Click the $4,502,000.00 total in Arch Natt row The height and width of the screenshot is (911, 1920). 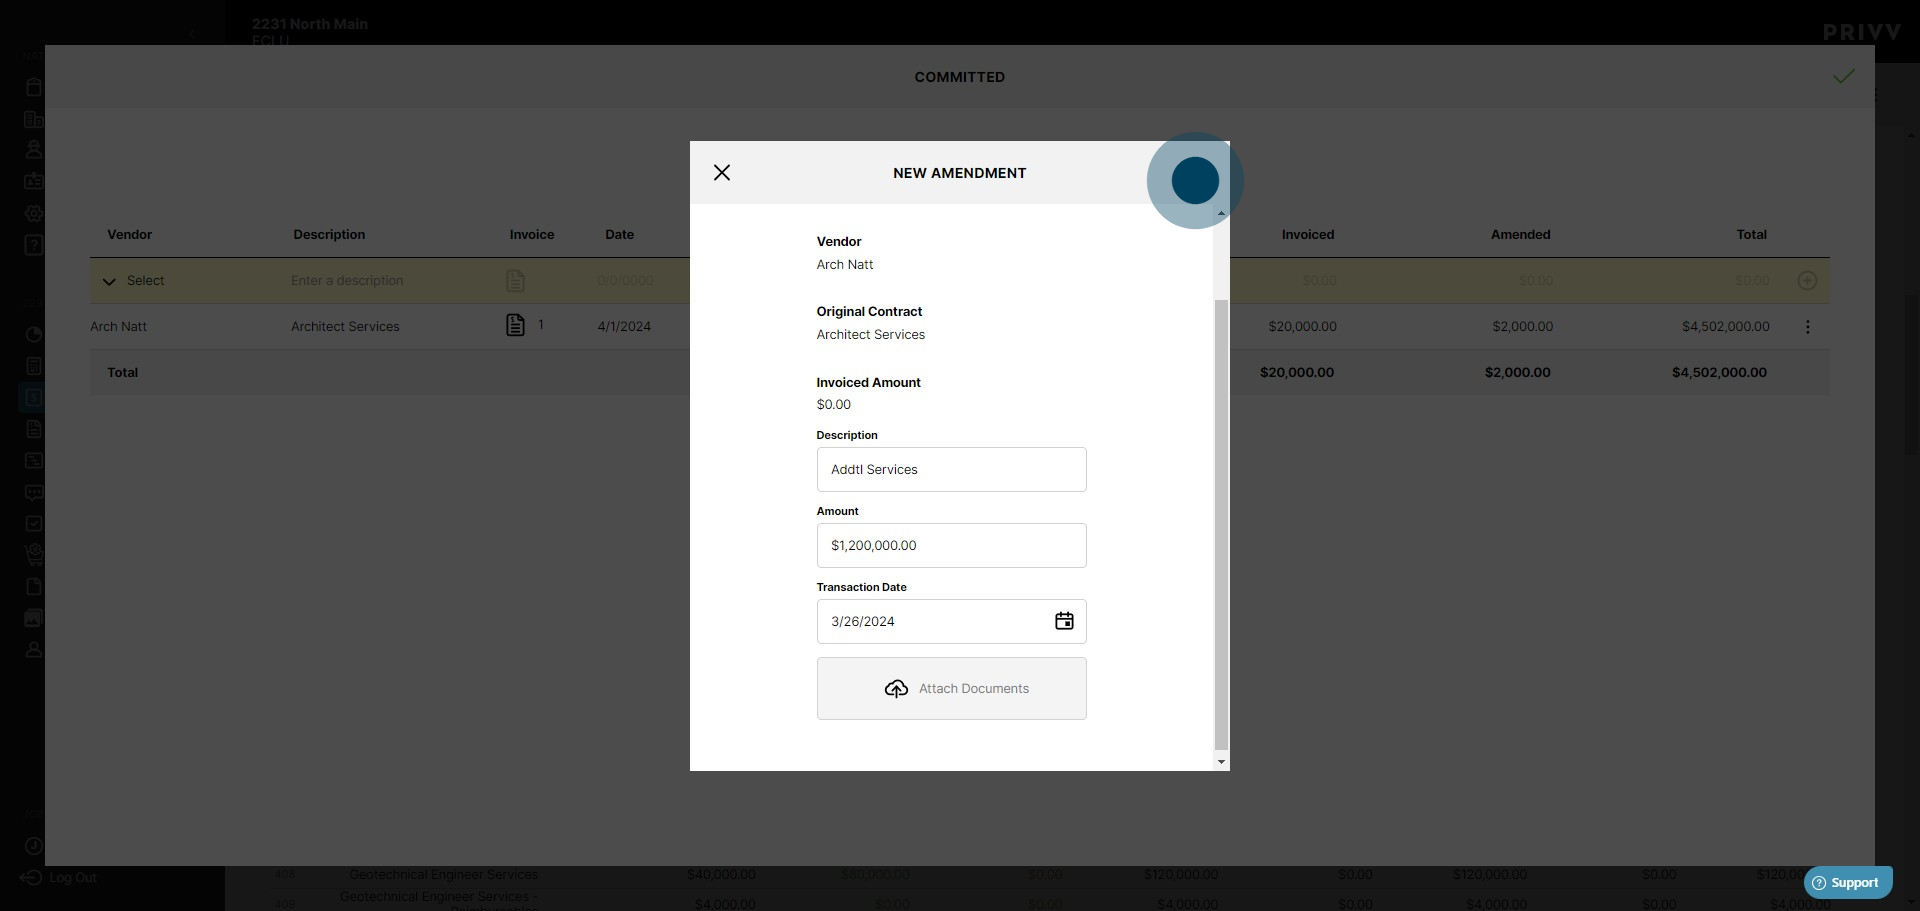coord(1726,327)
